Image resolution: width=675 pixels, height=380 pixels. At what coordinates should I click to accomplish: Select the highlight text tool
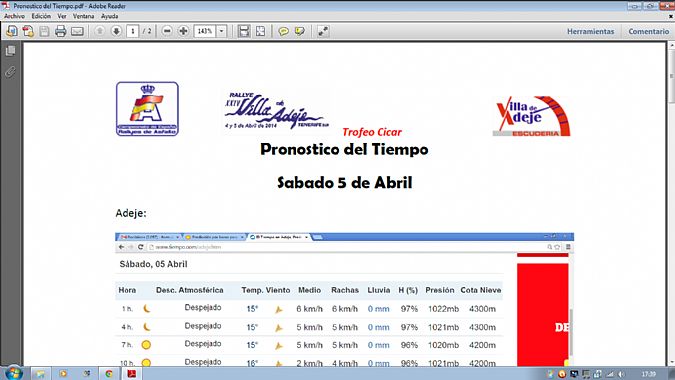pyautogui.click(x=300, y=31)
